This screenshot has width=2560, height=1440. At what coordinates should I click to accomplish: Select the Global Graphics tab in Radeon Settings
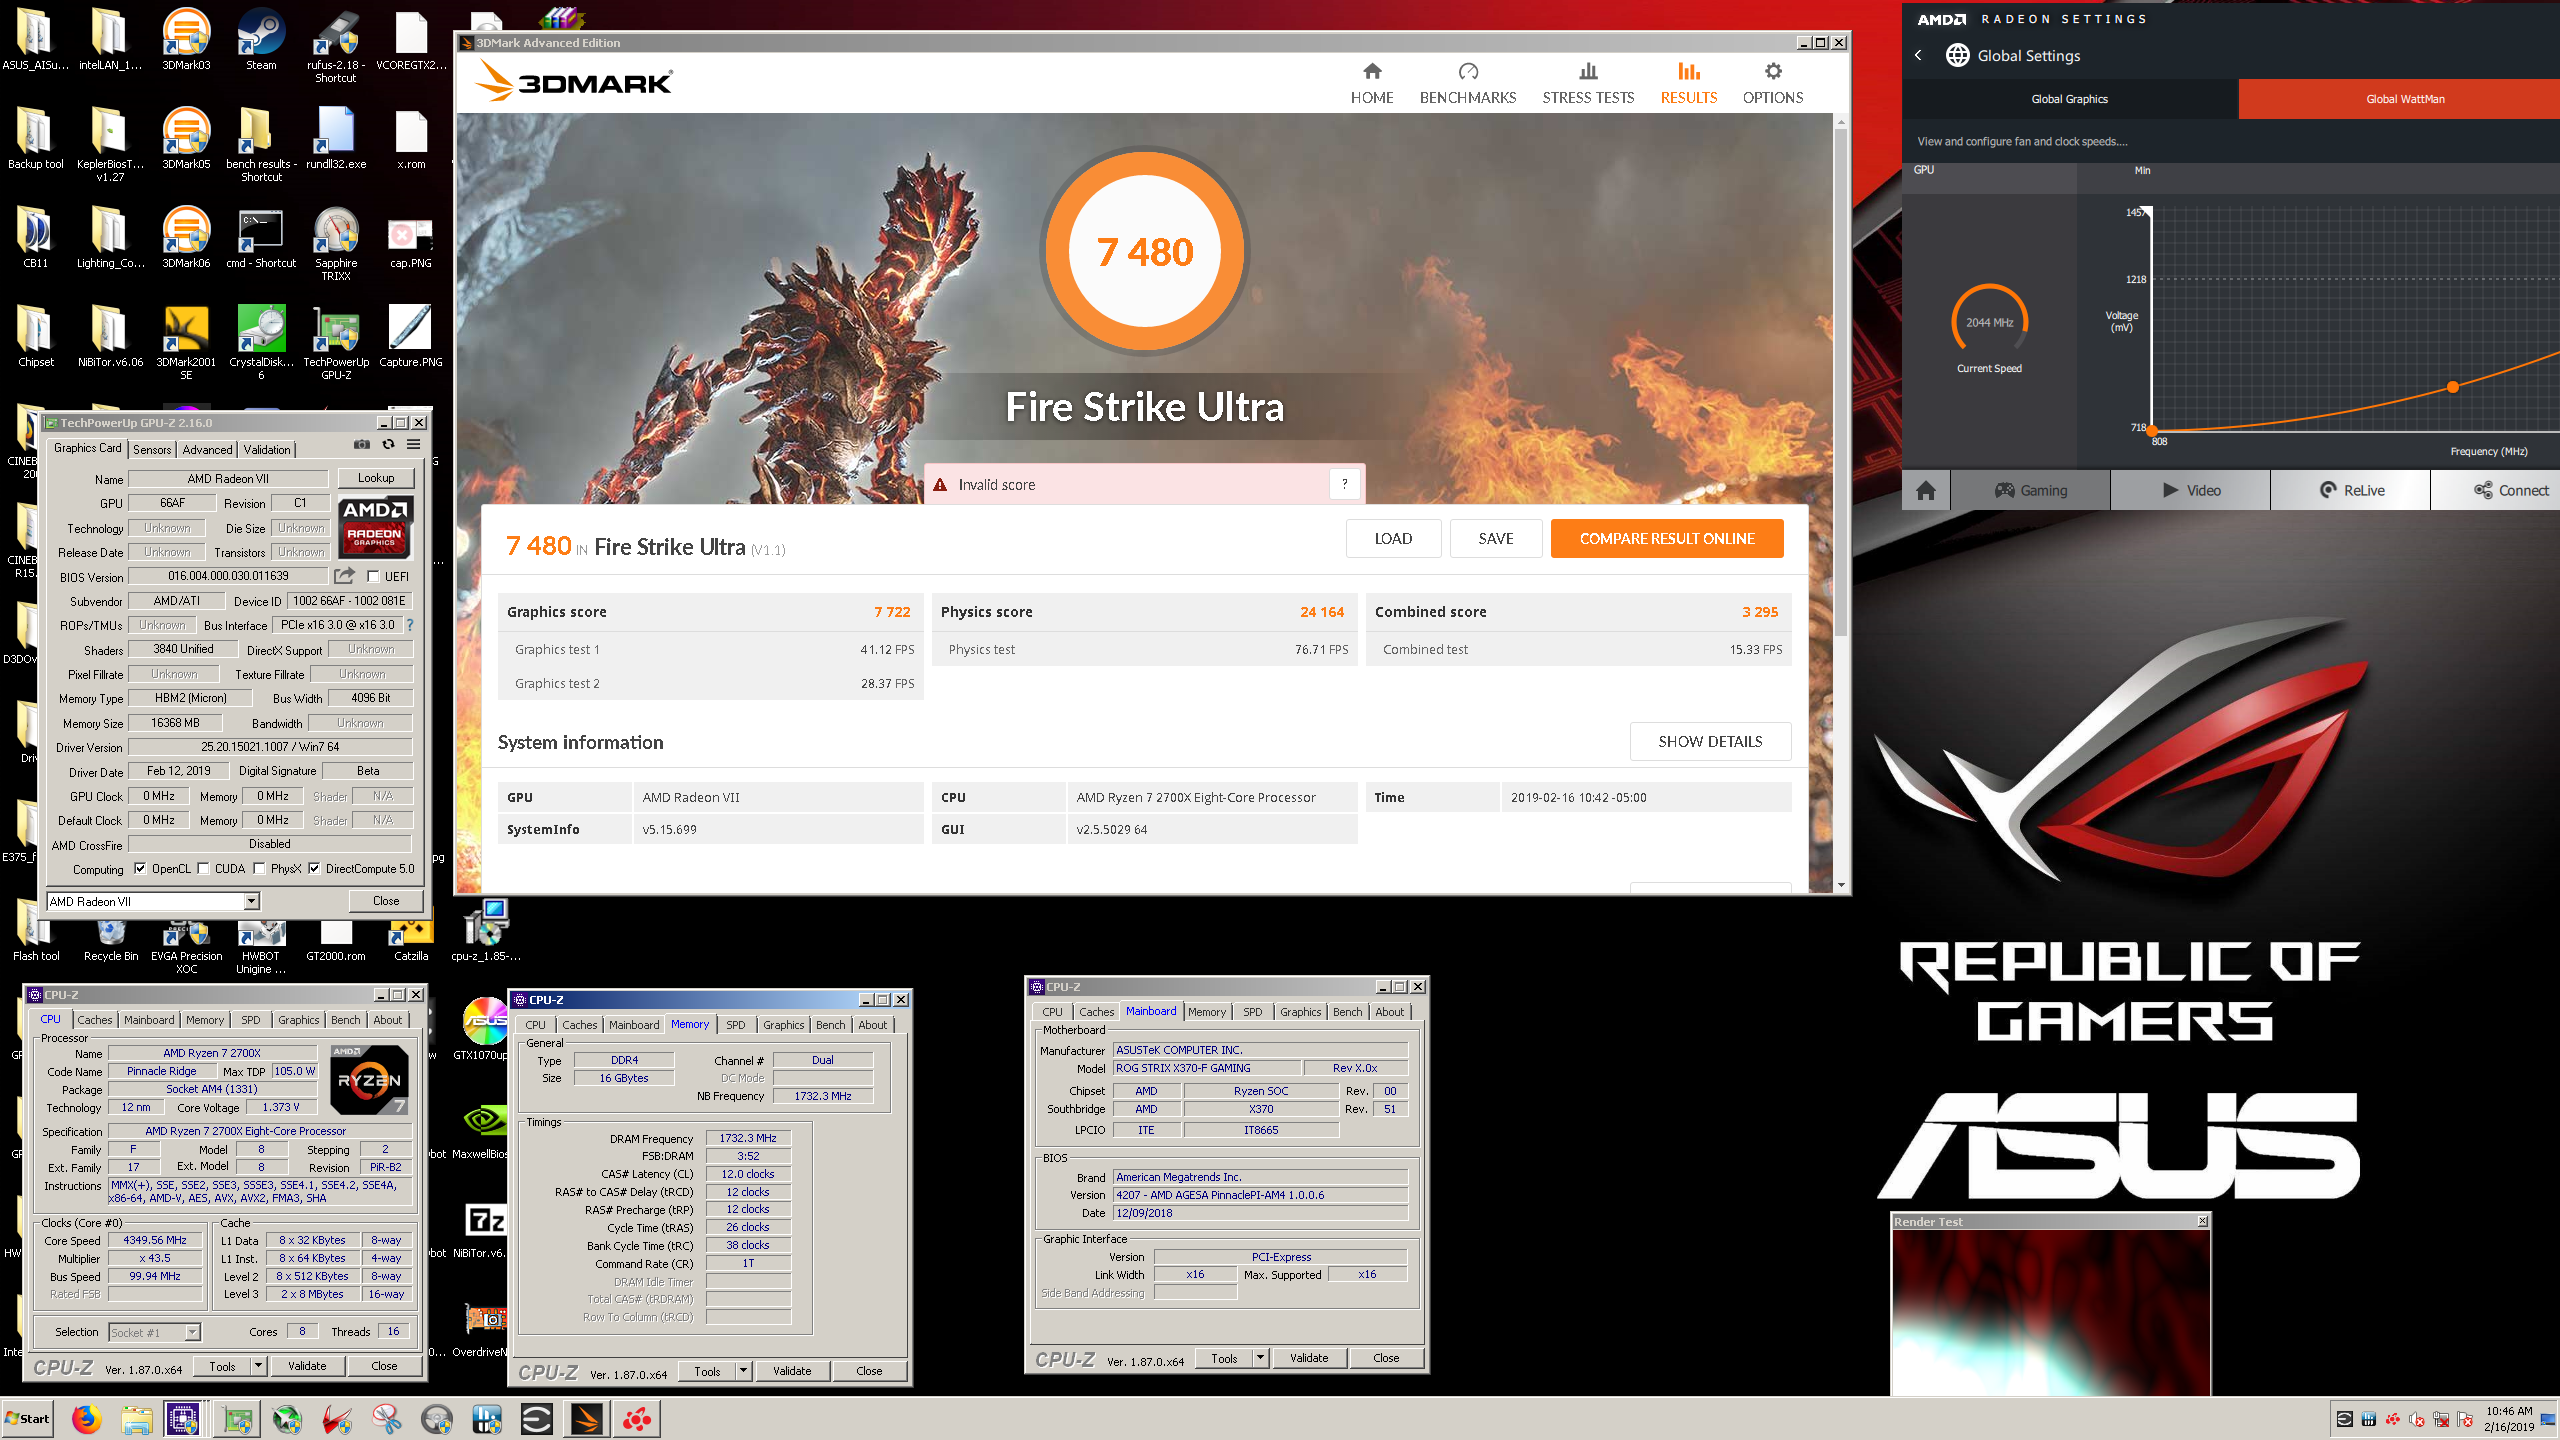tap(2070, 99)
